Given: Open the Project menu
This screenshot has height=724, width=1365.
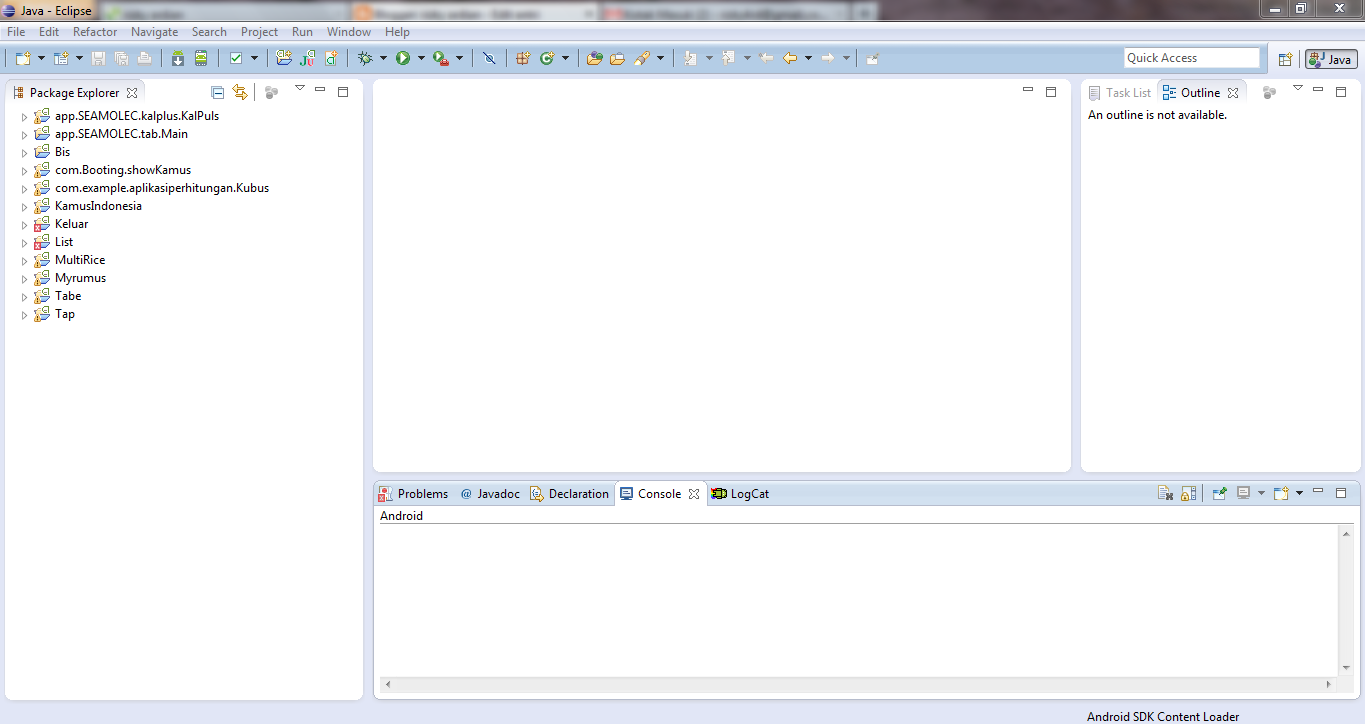Looking at the screenshot, I should click(x=259, y=32).
